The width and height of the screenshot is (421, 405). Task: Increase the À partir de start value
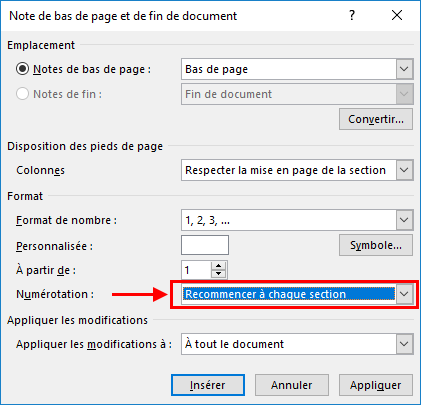(x=218, y=266)
